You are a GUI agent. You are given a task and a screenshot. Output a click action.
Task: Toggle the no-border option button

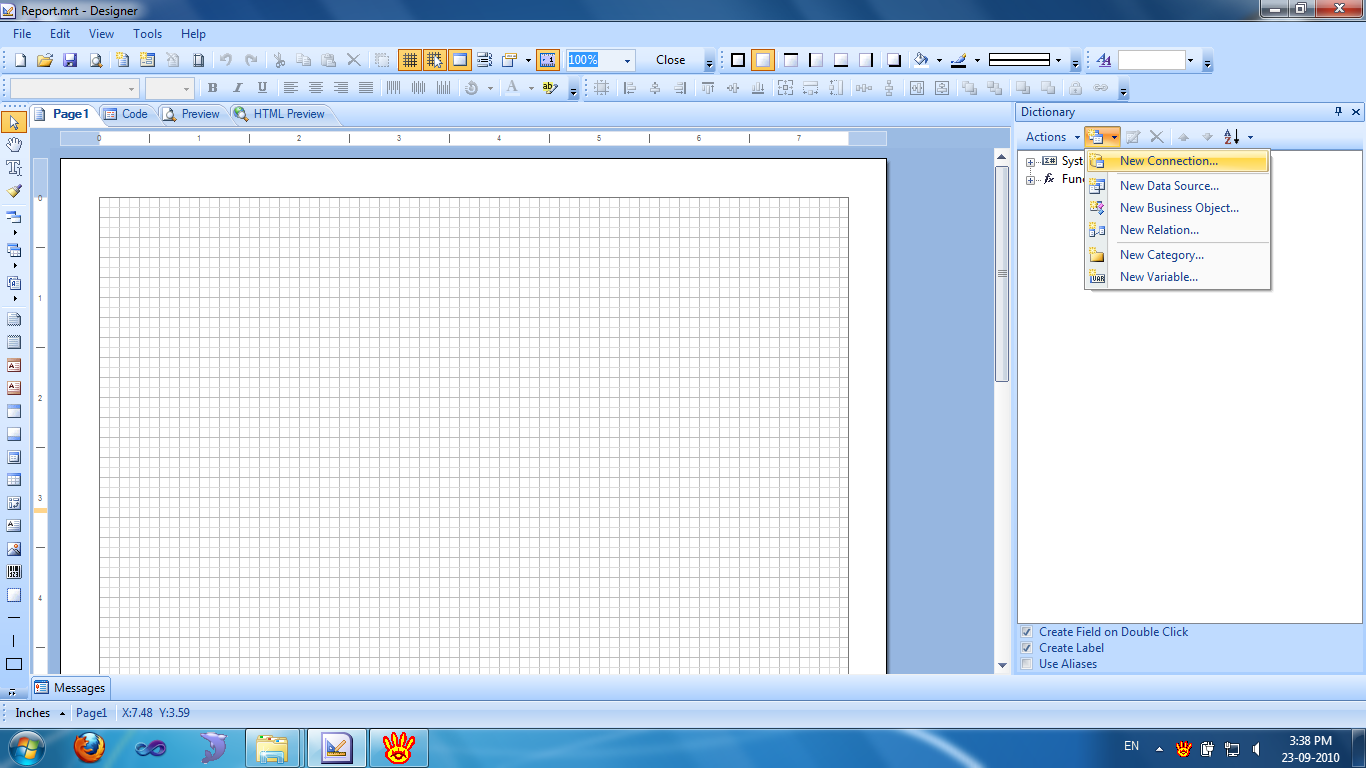763,60
